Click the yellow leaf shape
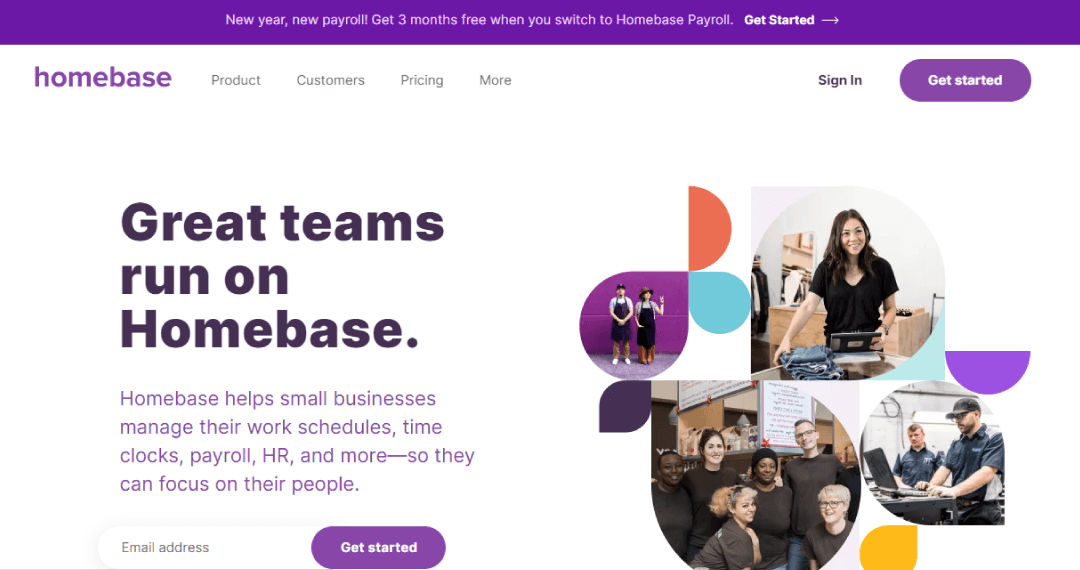The image size is (1080, 570). (x=889, y=548)
